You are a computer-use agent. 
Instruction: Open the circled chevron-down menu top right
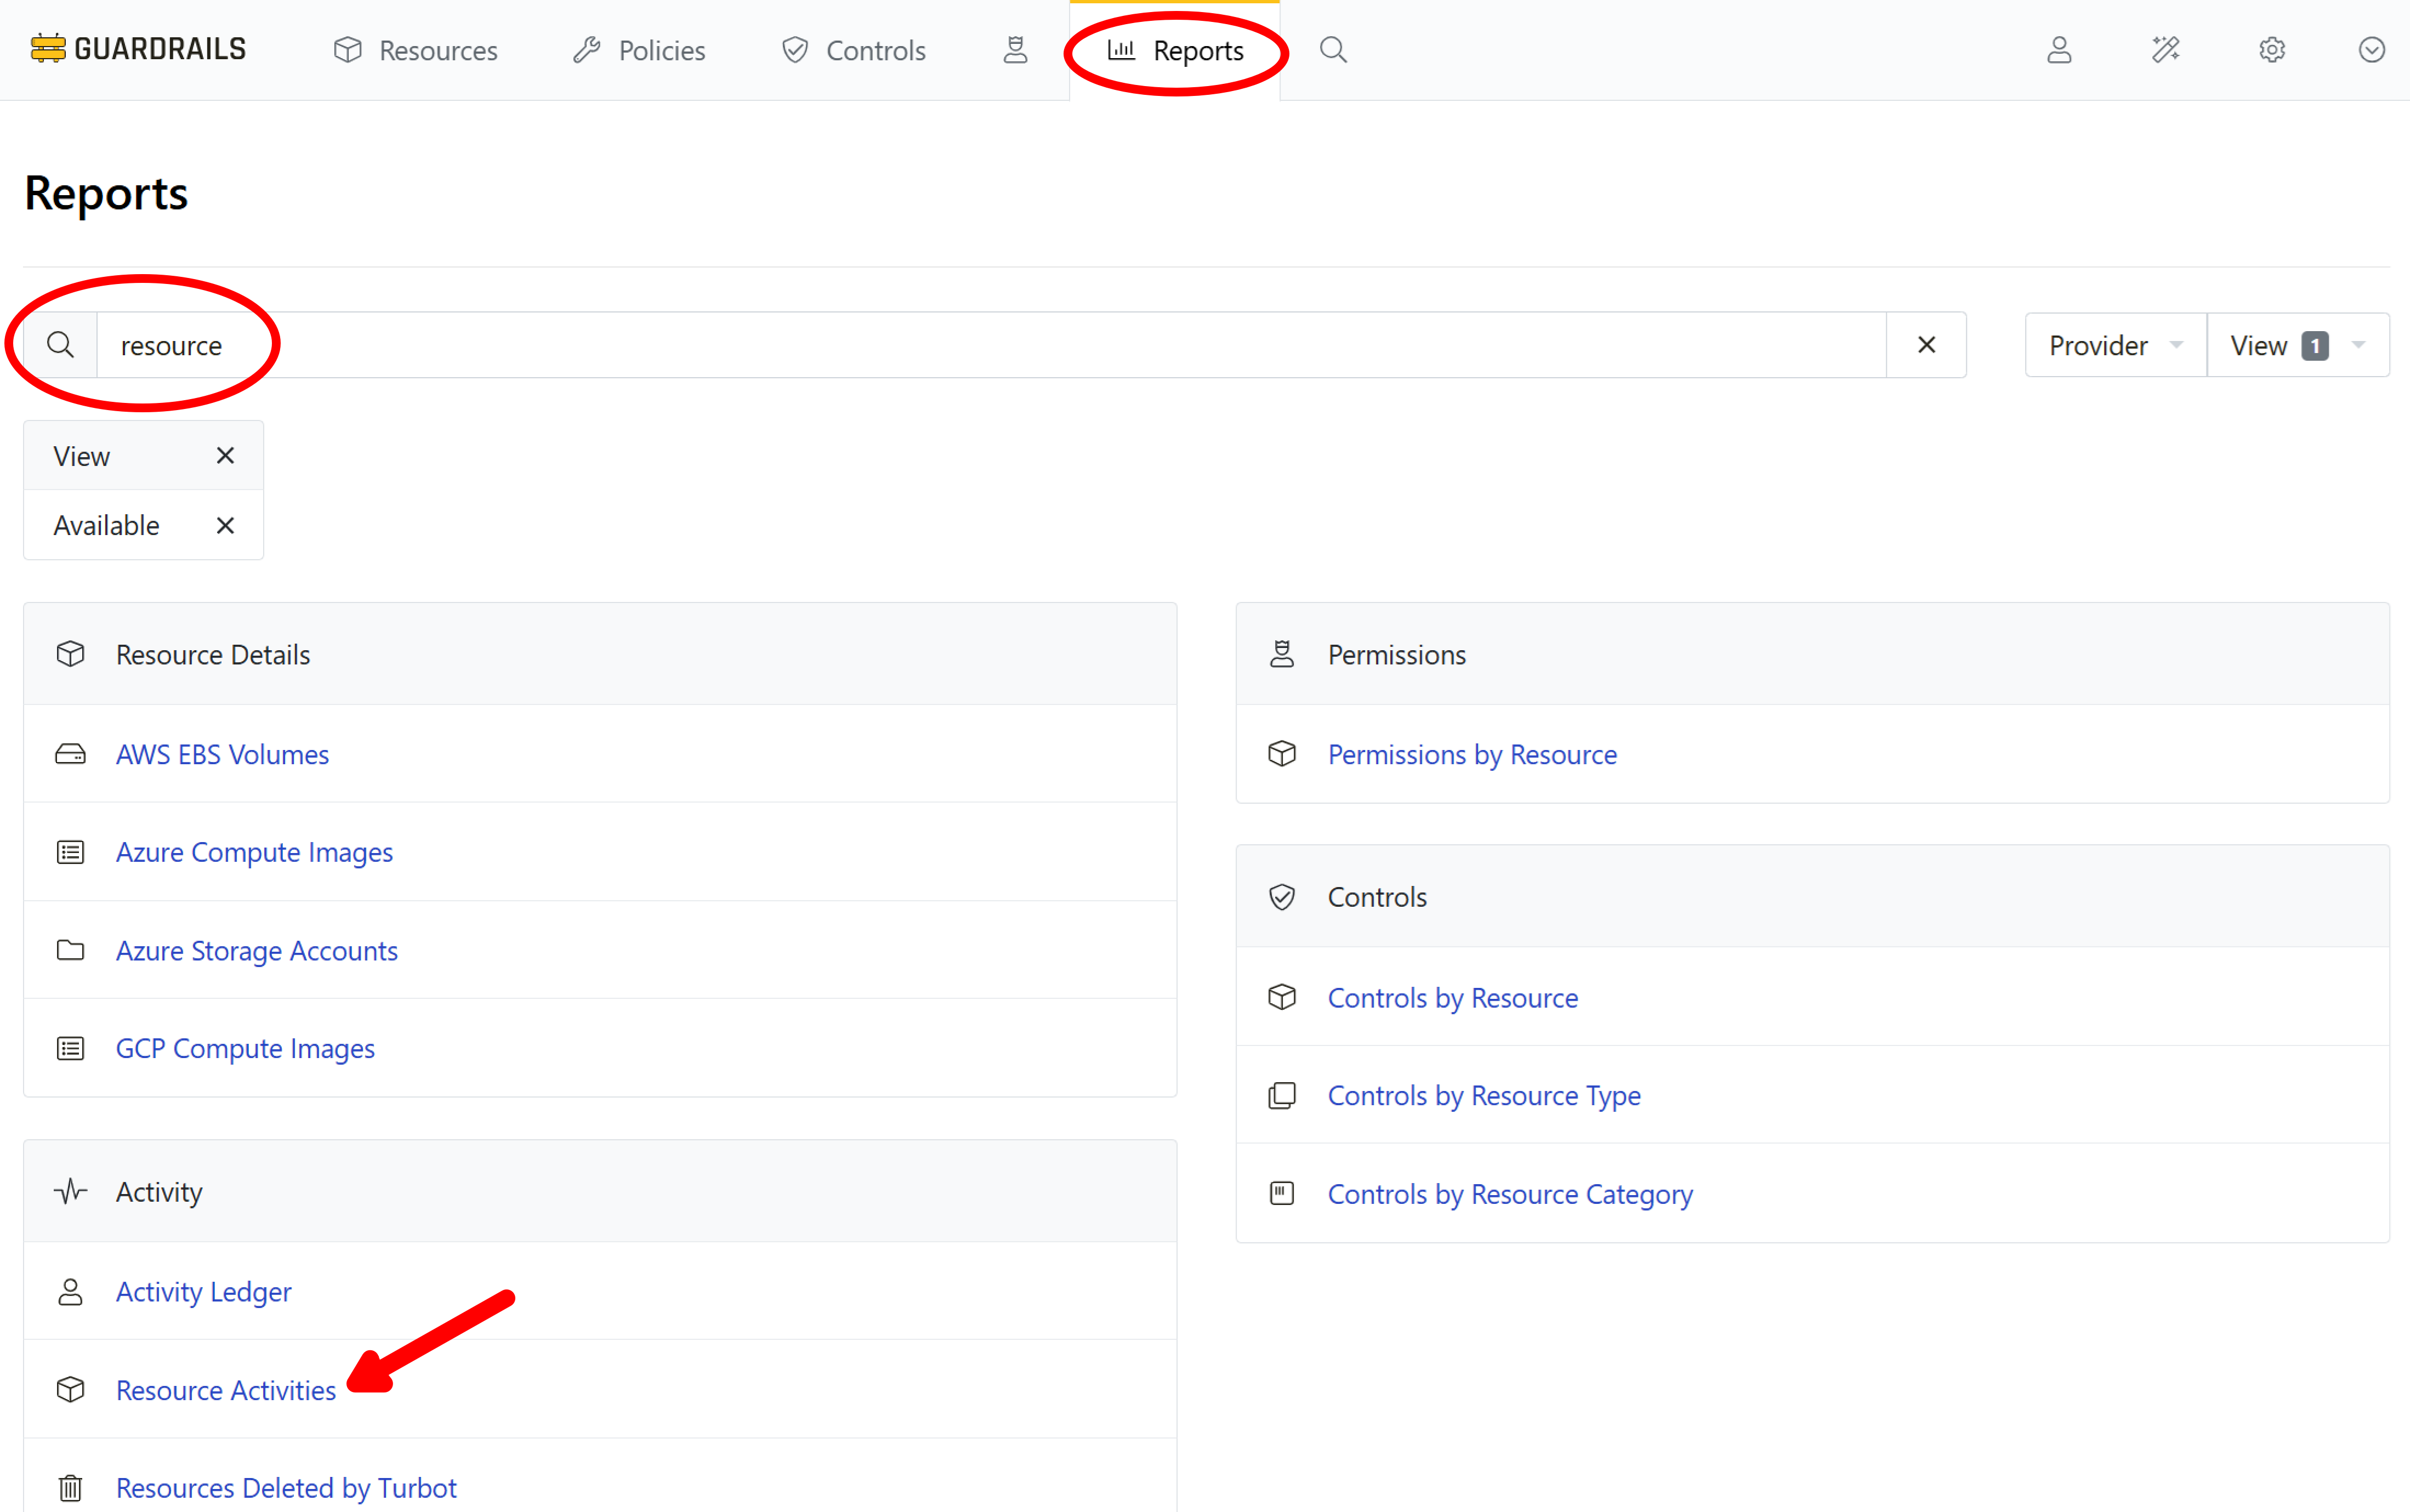(2372, 50)
